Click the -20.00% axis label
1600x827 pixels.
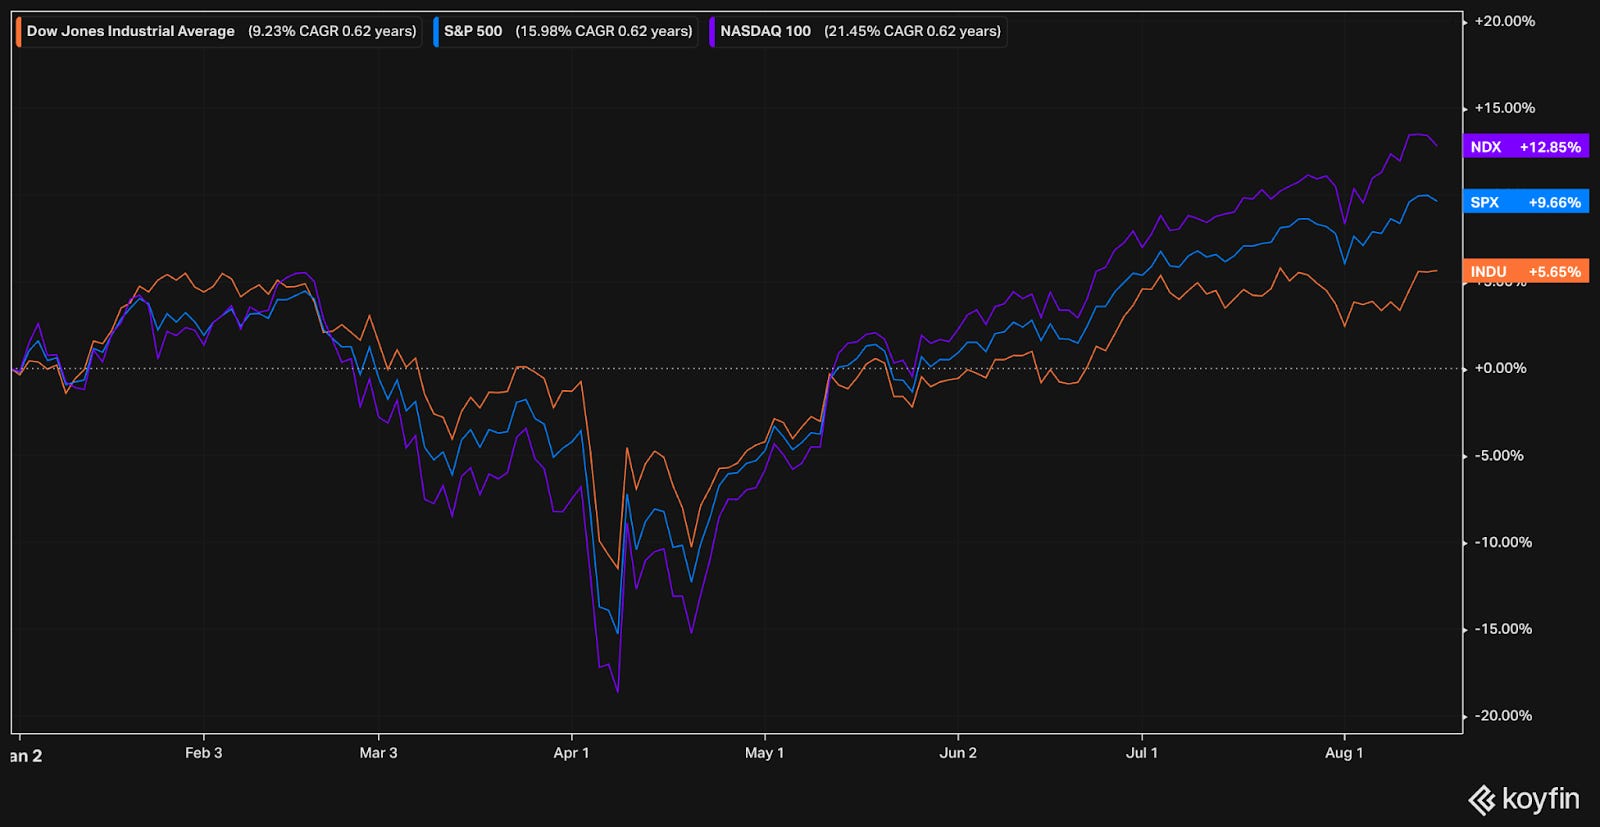[1503, 715]
